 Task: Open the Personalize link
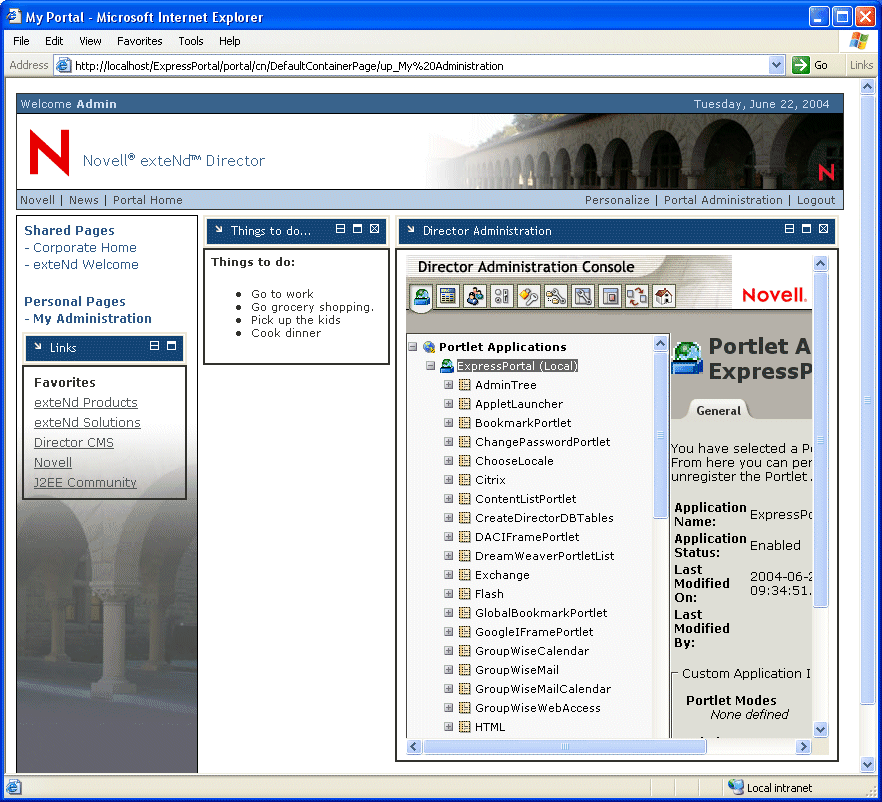(616, 200)
